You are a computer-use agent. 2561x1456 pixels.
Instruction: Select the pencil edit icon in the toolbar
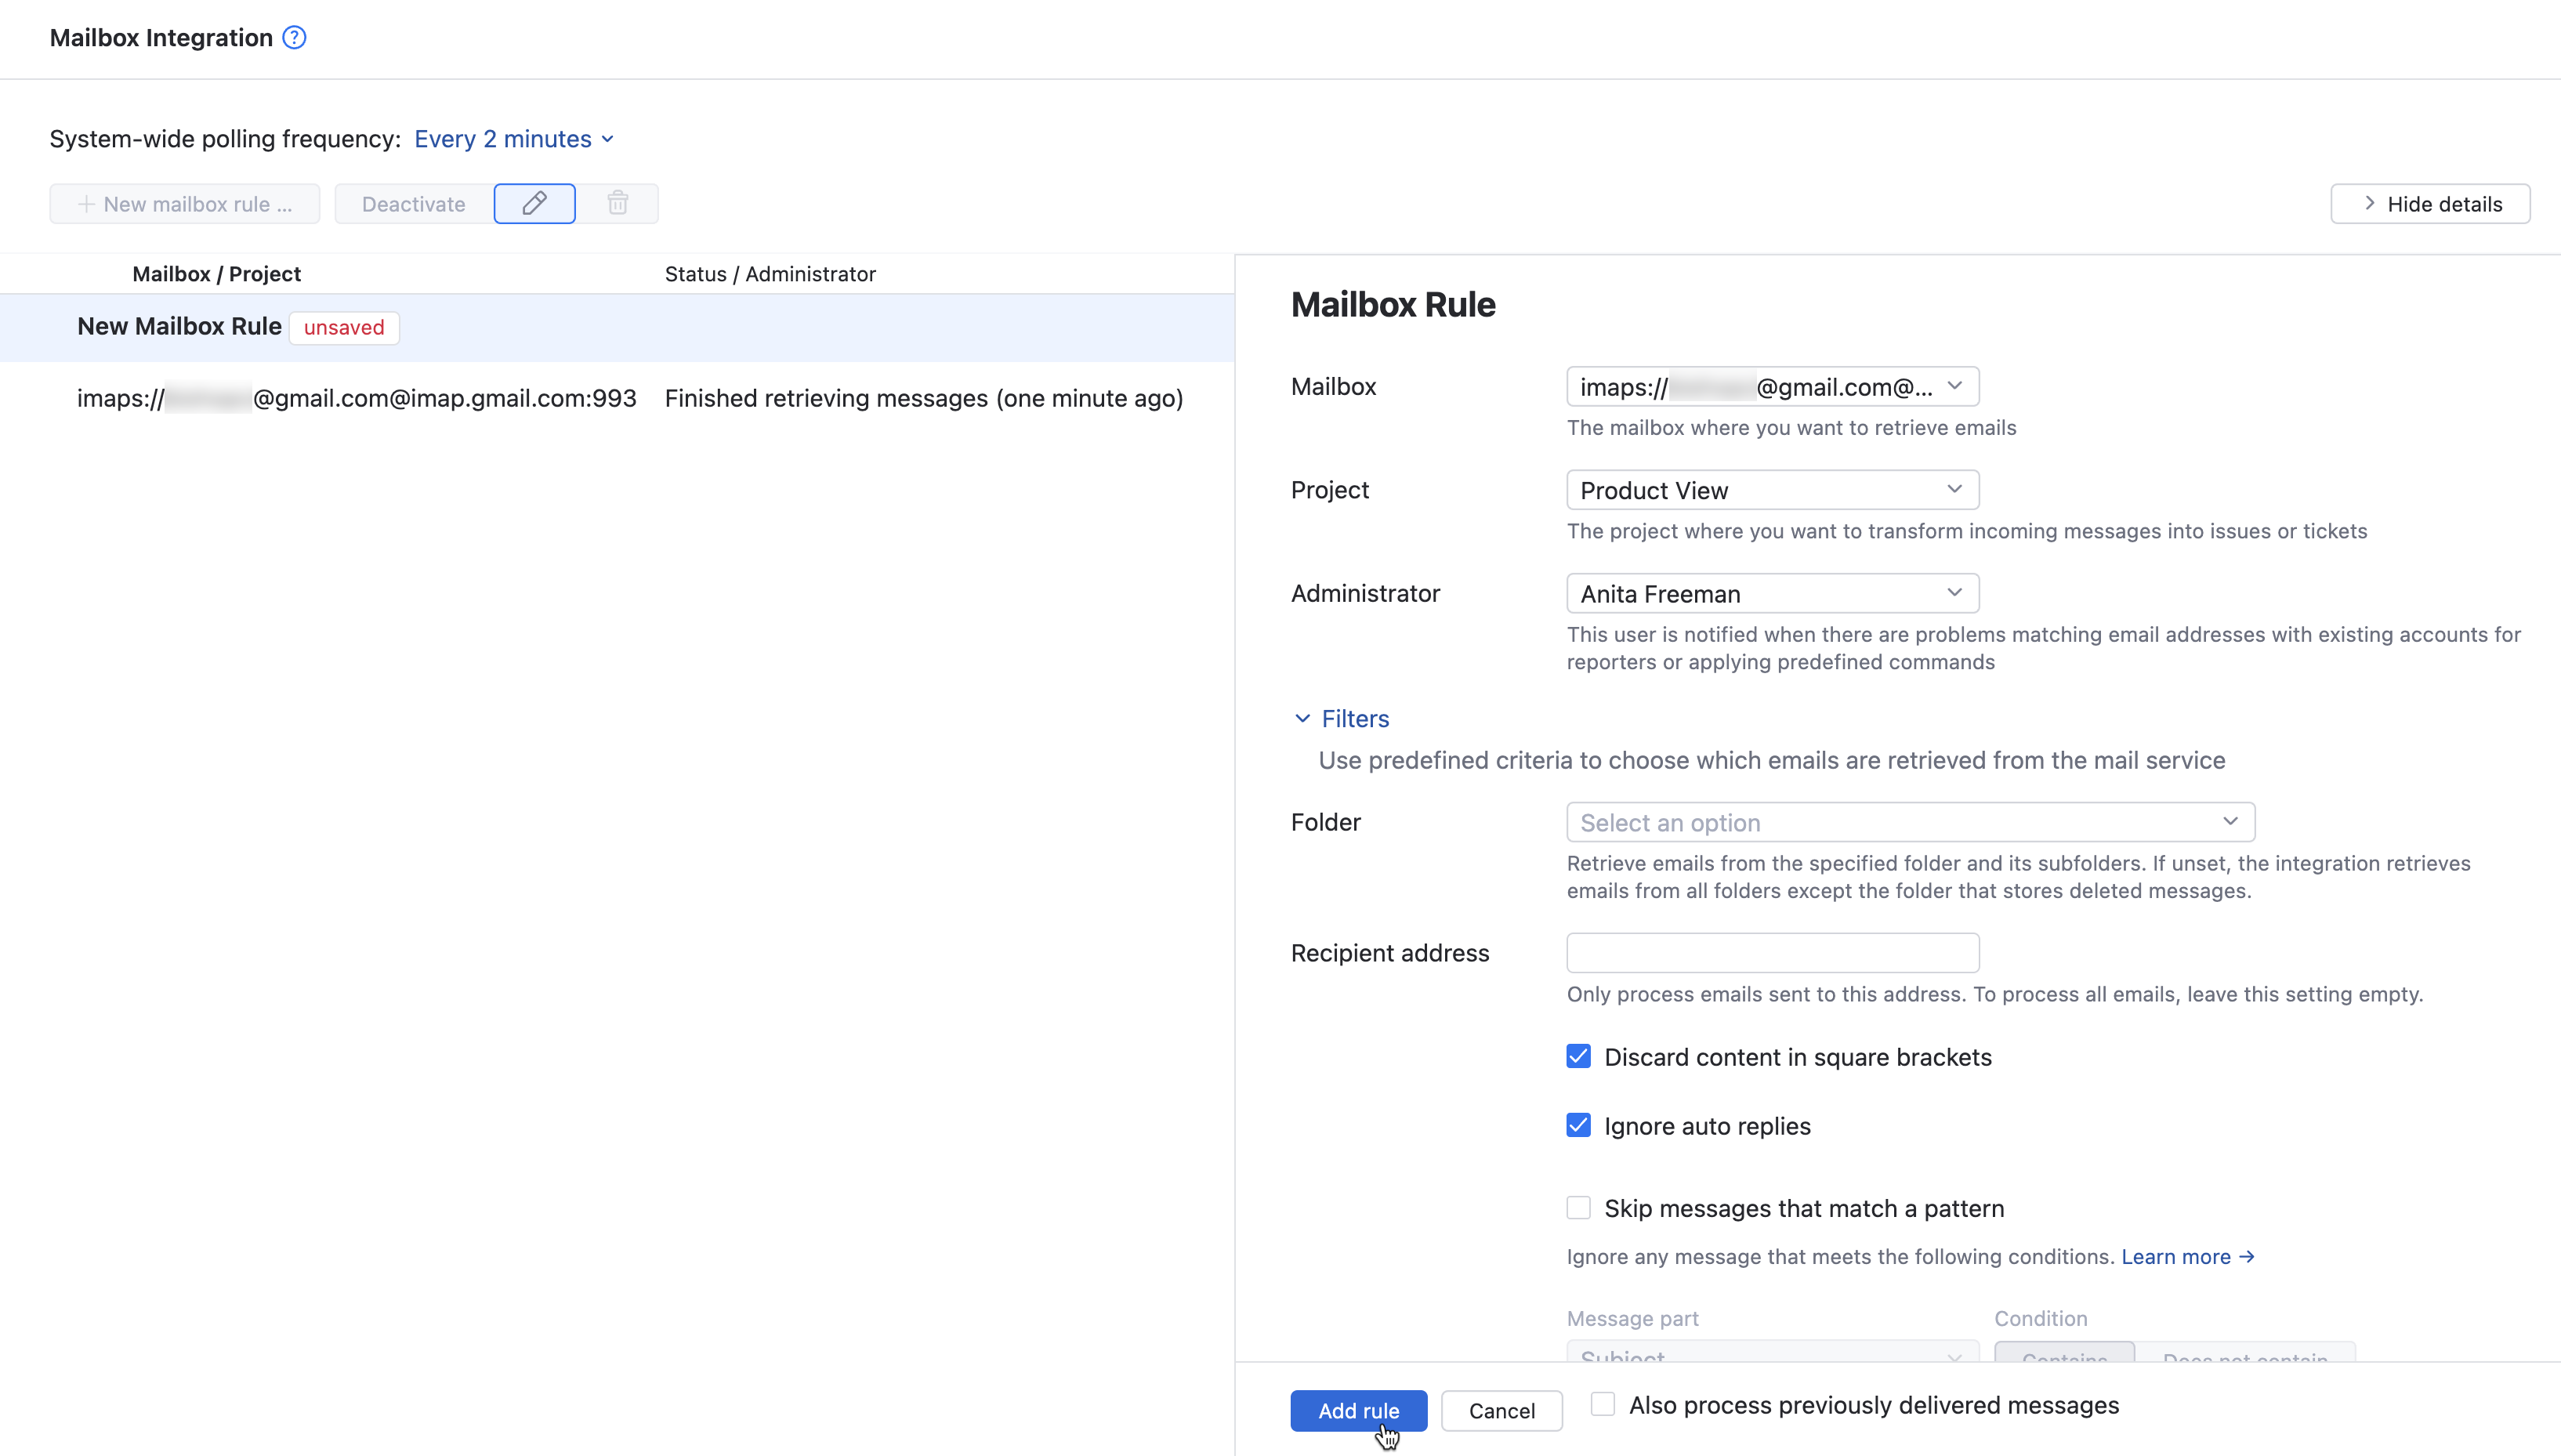coord(534,203)
